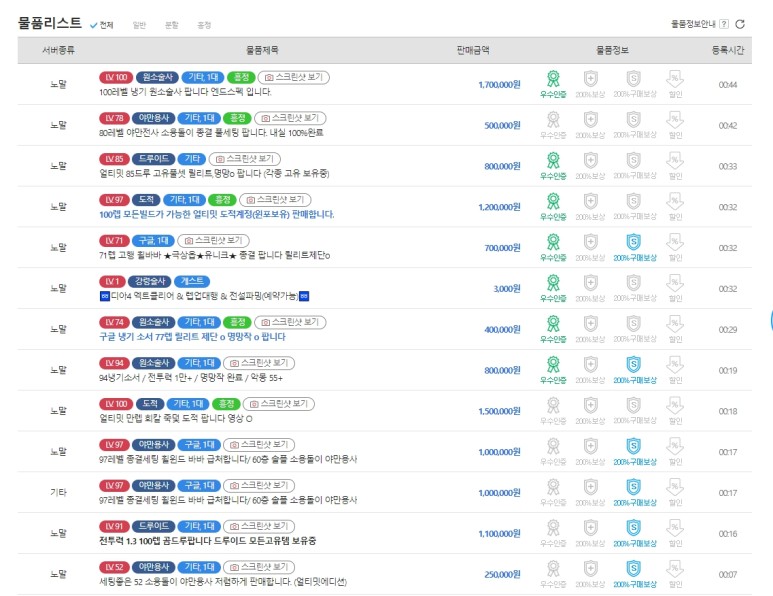773x596 pixels.
Task: Click the 흥정 tag in LV 74 원소술사 row
Action: pos(238,322)
